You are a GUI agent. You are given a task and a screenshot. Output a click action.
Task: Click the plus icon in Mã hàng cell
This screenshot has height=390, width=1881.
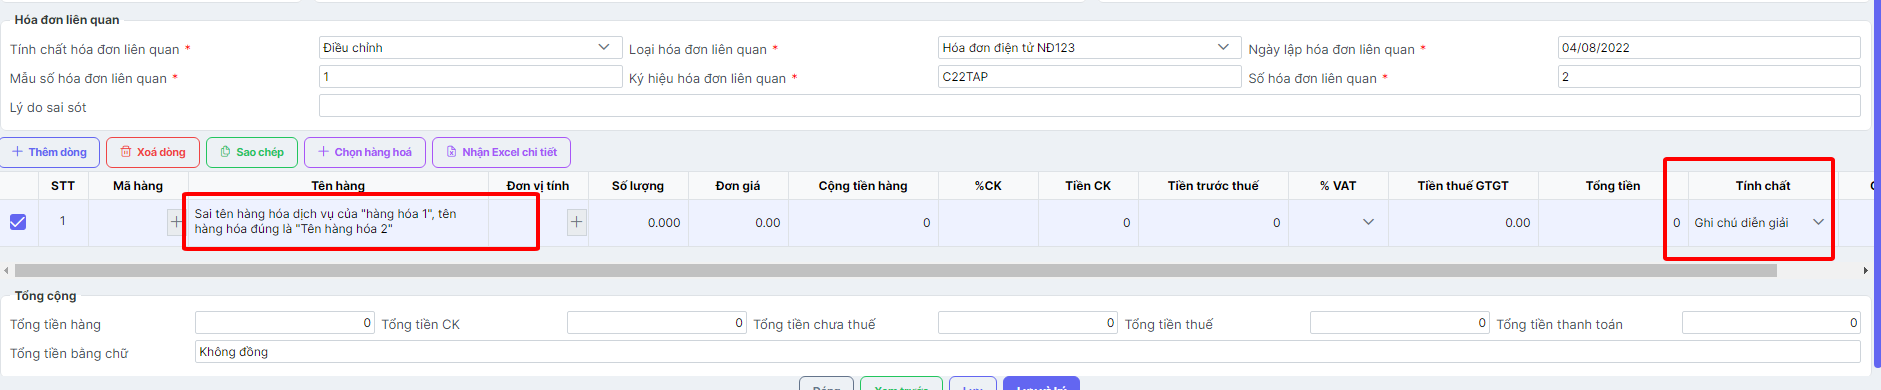point(176,222)
